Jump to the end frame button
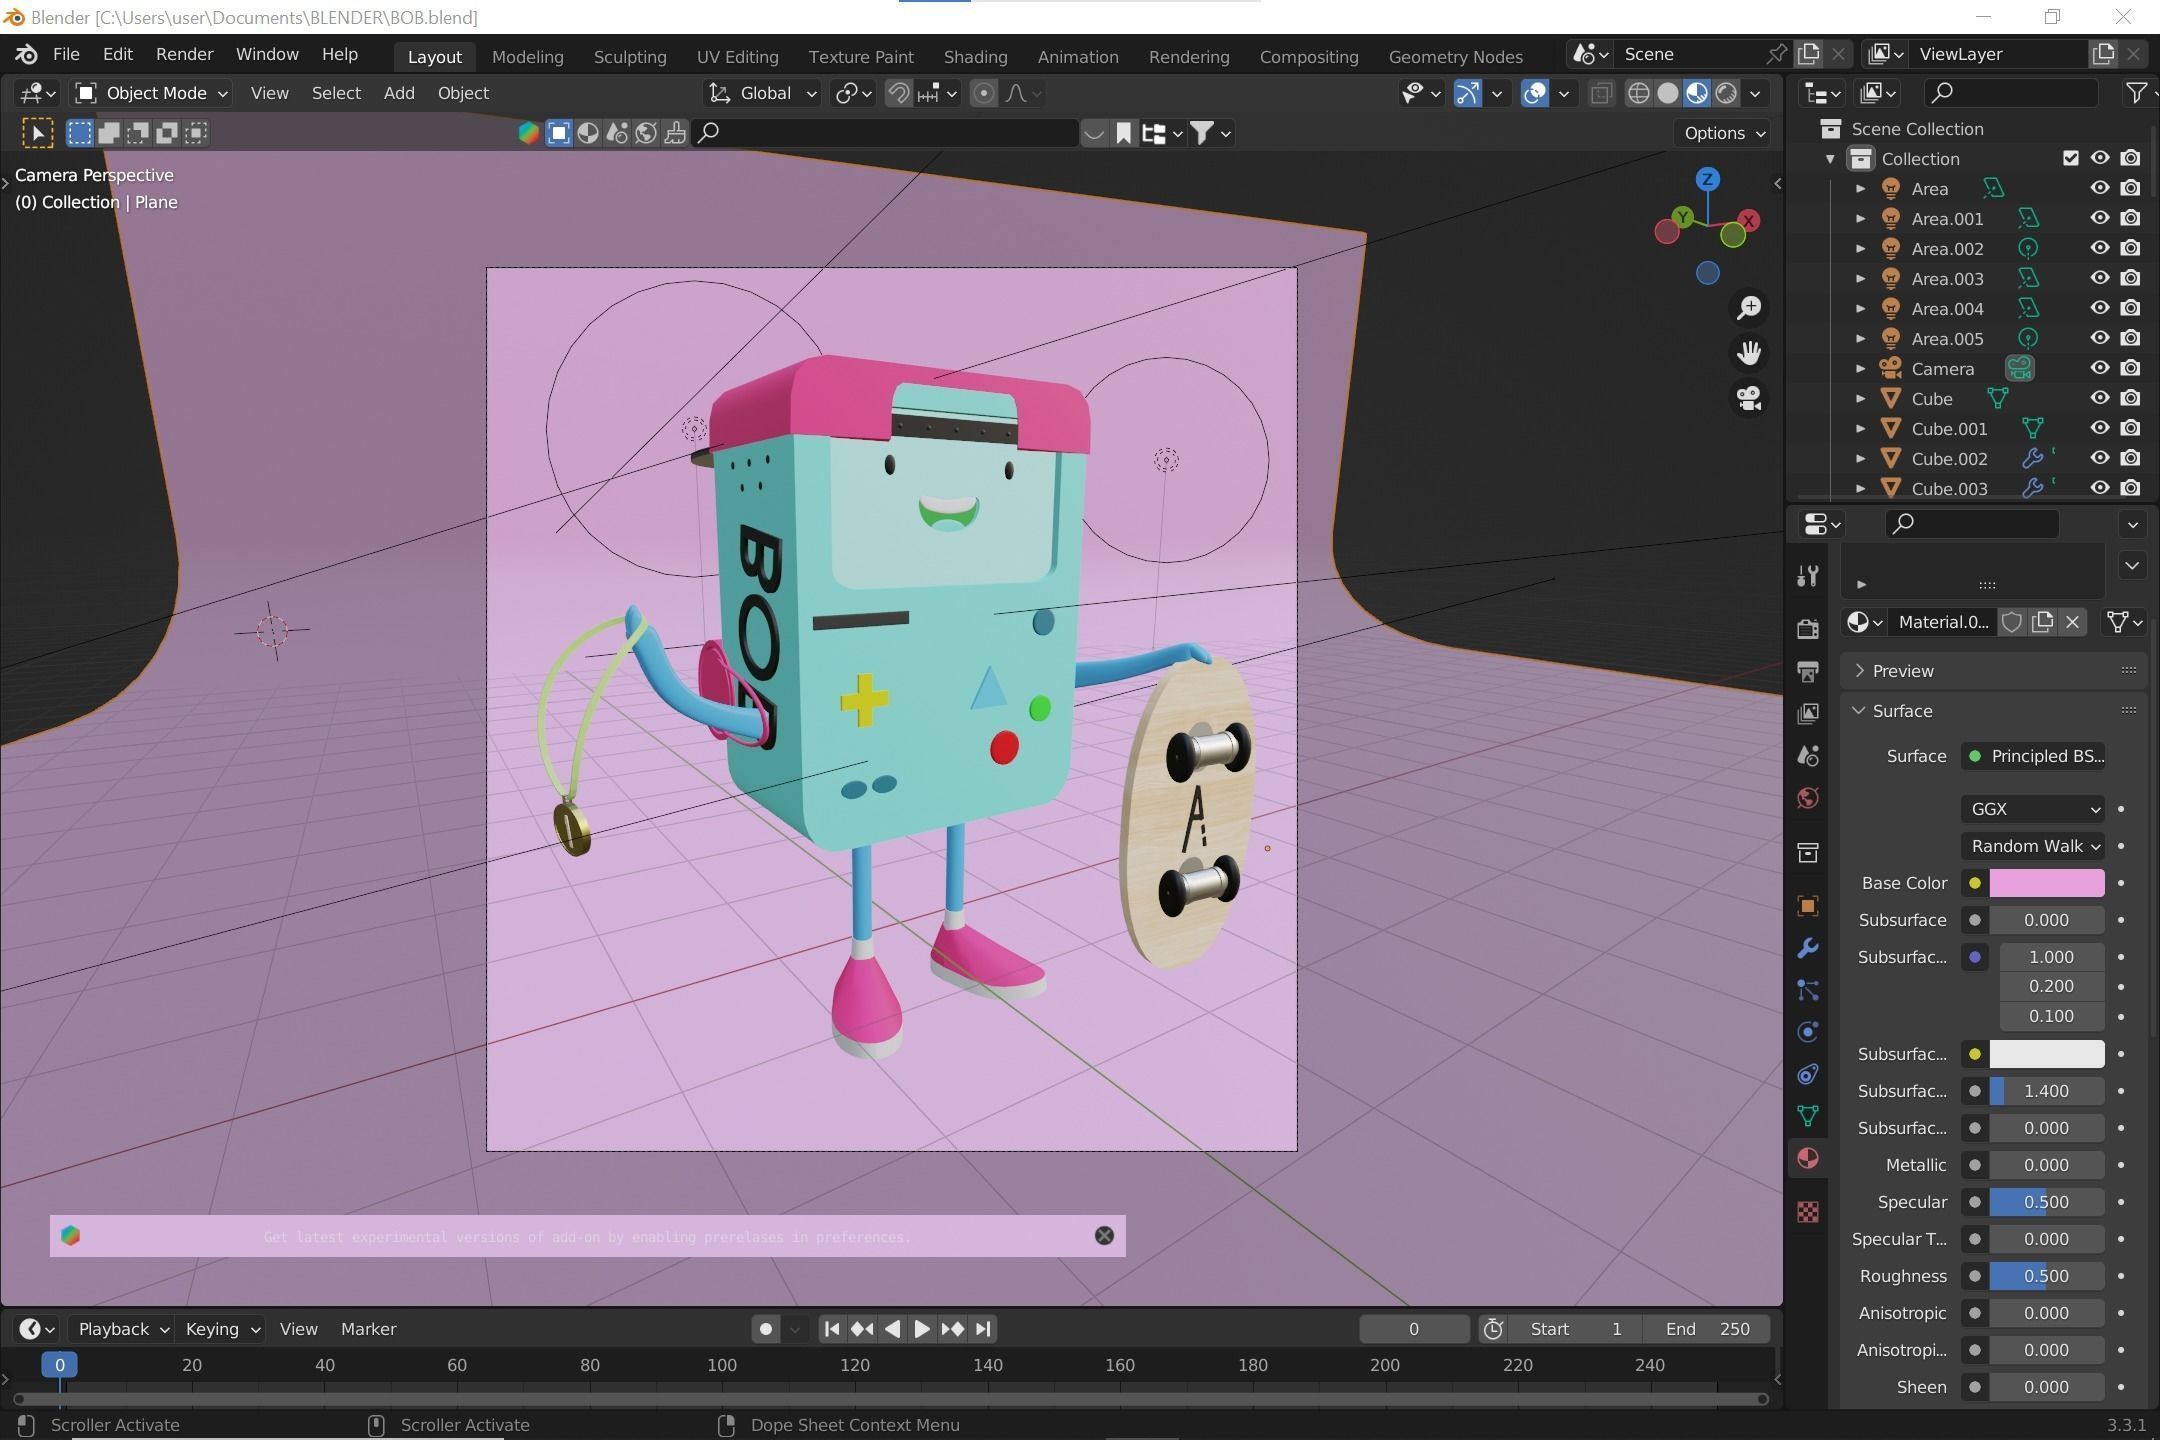2160x1440 pixels. (x=983, y=1329)
